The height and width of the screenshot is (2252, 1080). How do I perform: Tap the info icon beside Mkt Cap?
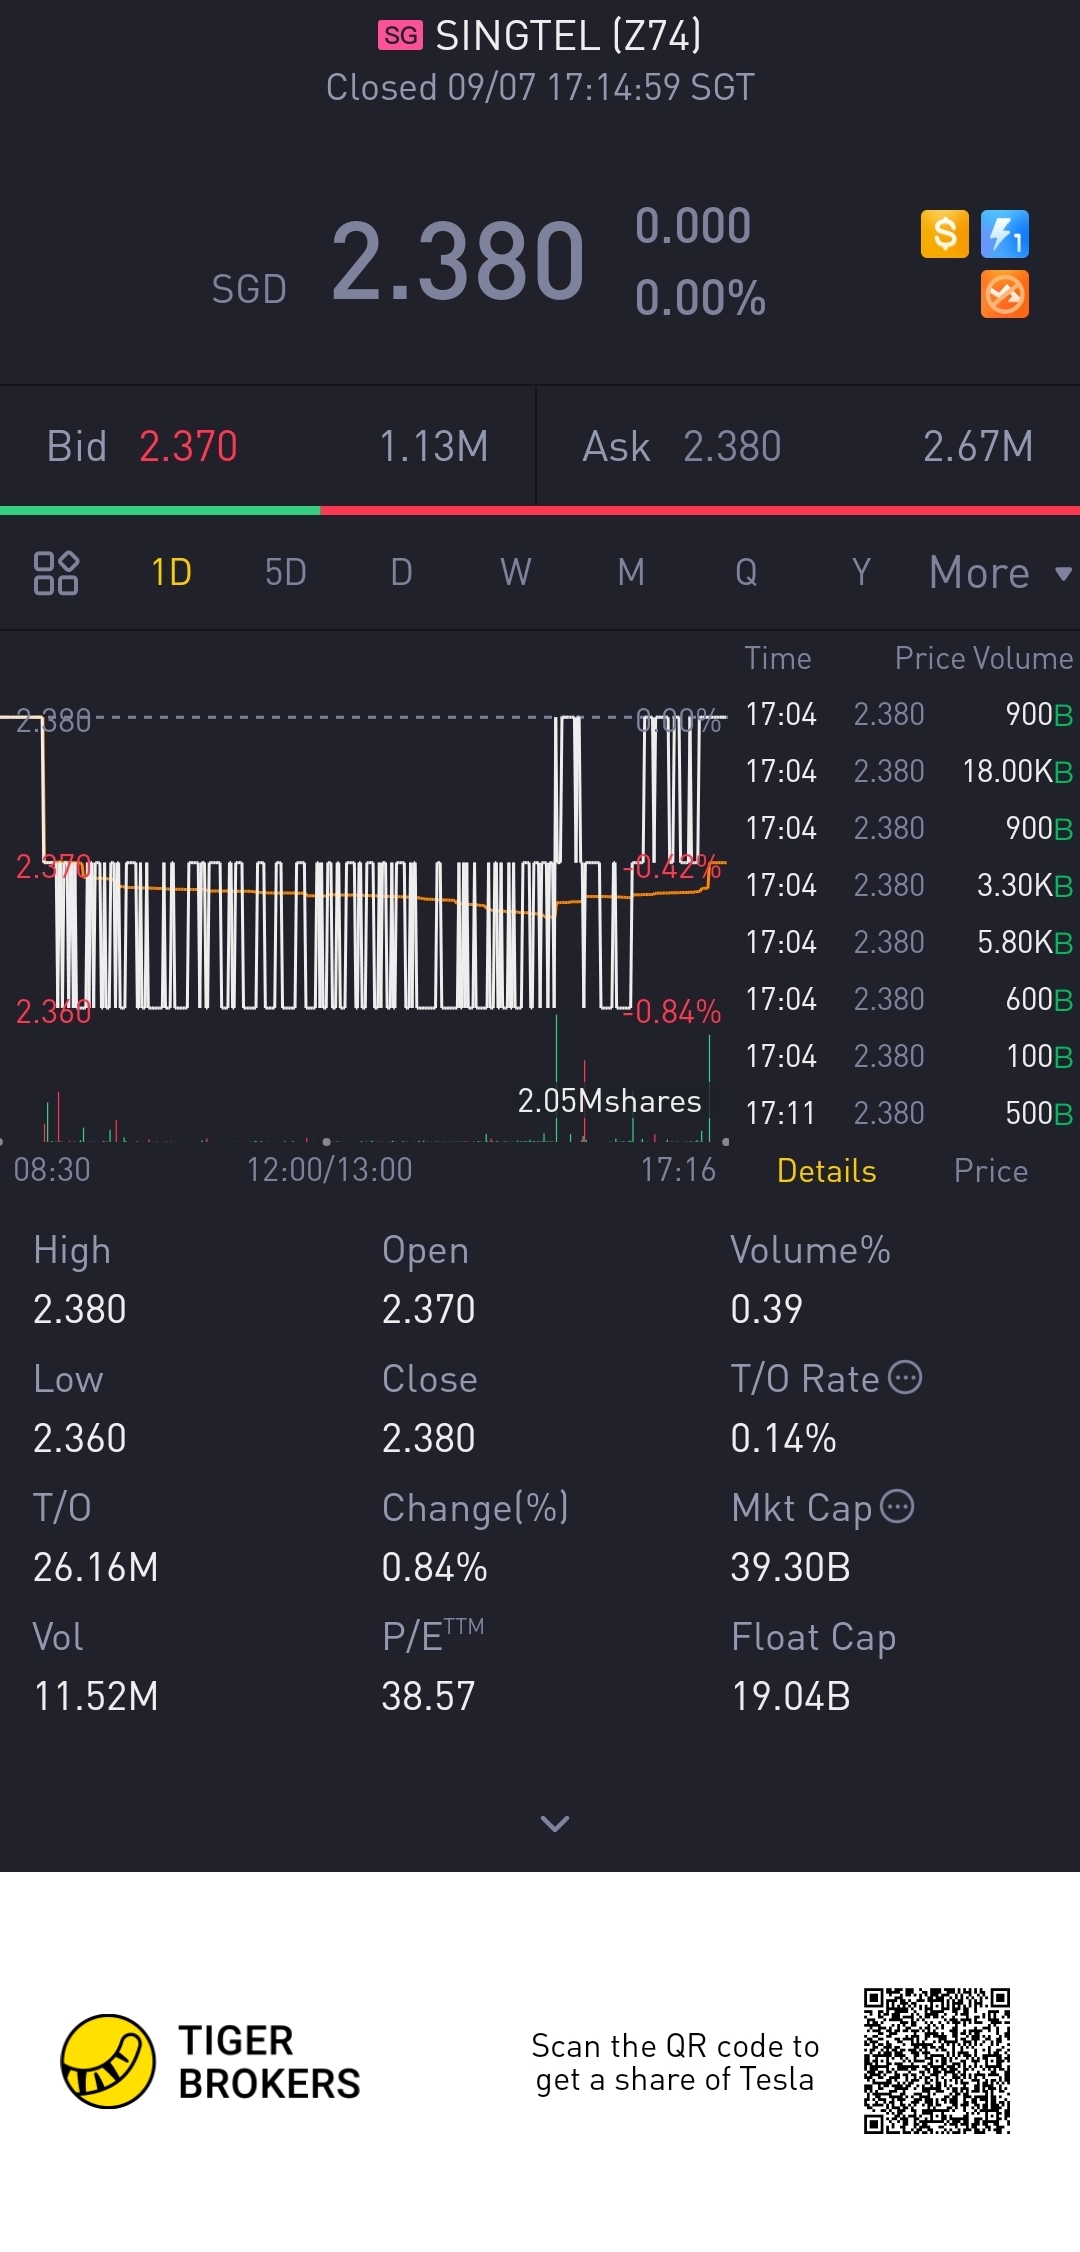897,1506
